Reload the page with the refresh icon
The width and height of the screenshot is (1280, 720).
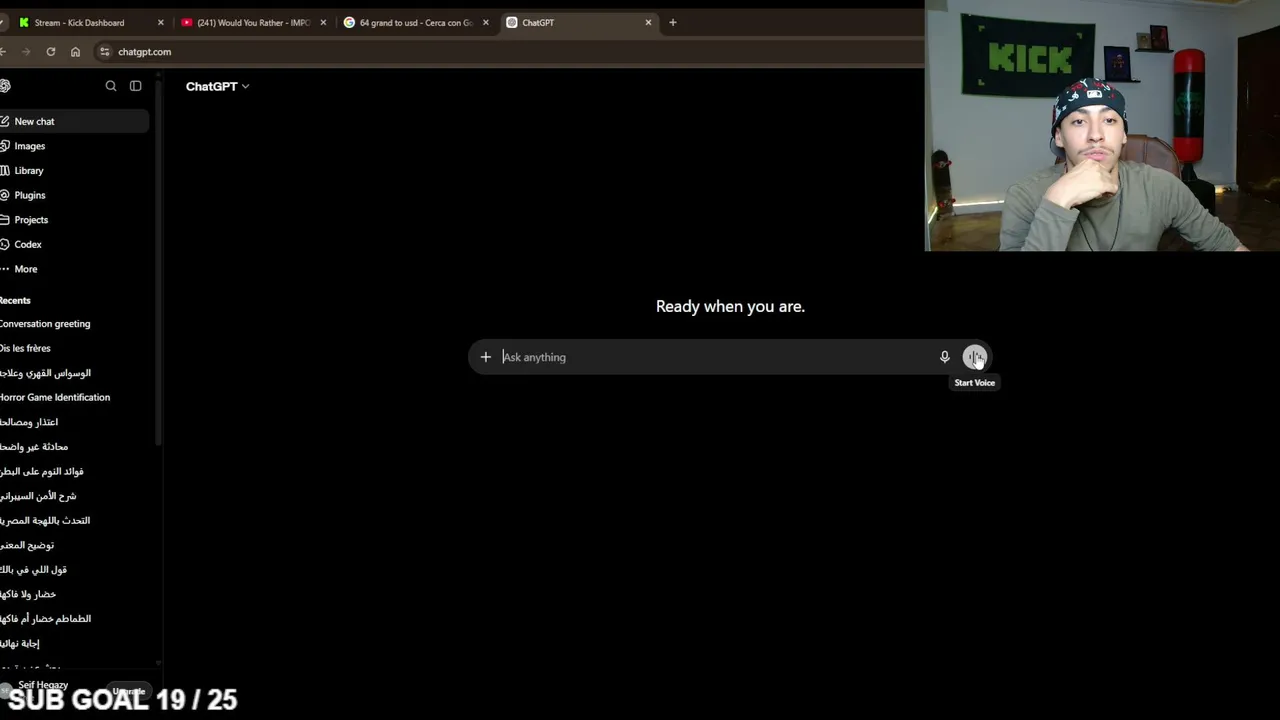pyautogui.click(x=51, y=52)
